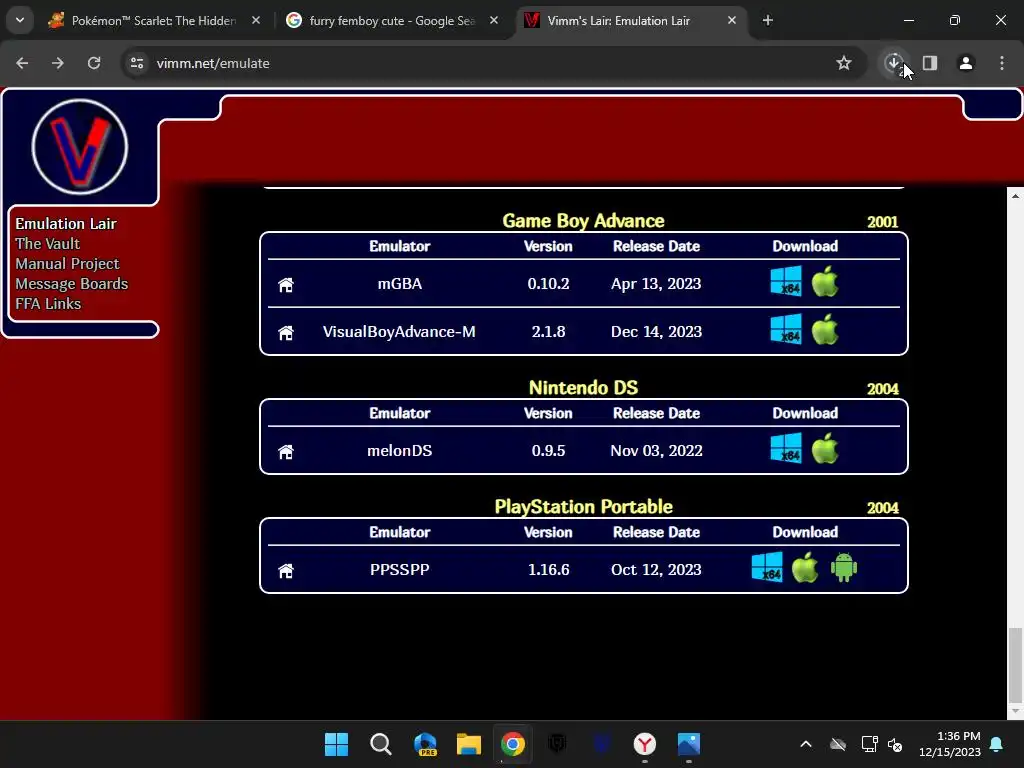Click the page vertical scrollbar thumb
Screen dimensions: 1024x768
point(1015,665)
